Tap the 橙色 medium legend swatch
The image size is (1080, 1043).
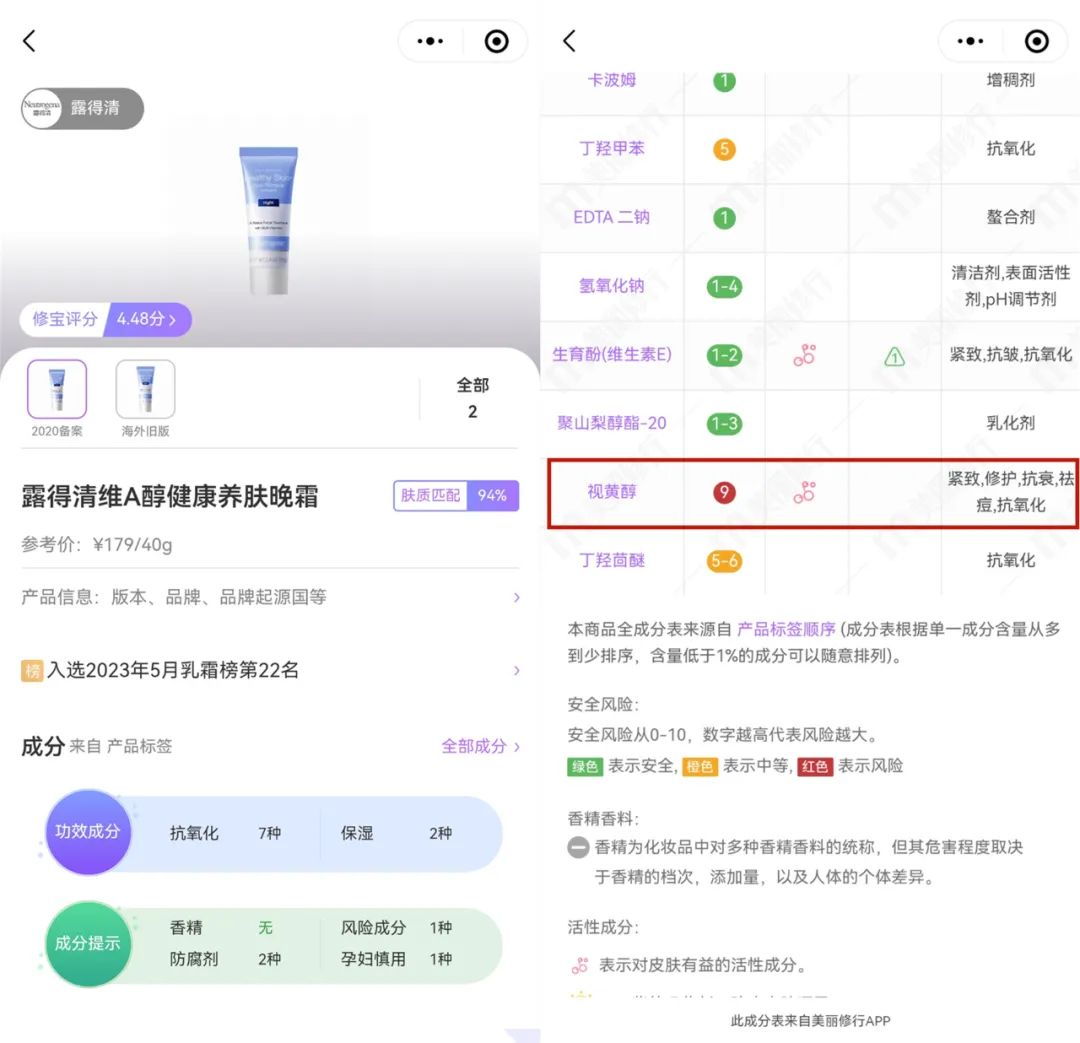(700, 766)
